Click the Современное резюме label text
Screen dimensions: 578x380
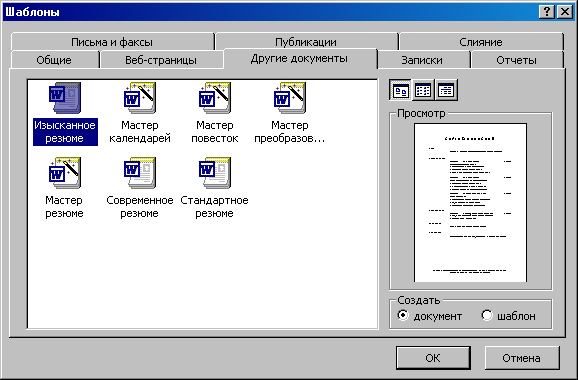140,207
